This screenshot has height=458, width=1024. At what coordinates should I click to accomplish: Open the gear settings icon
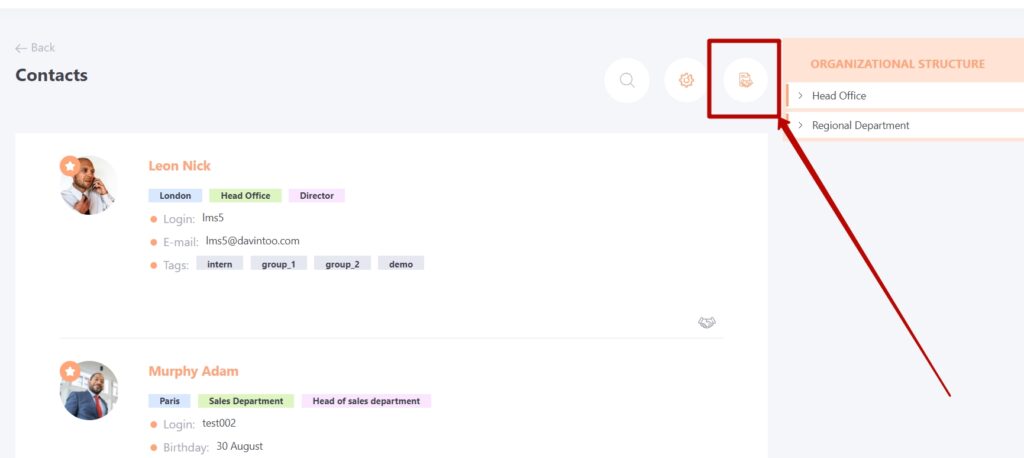[x=686, y=80]
